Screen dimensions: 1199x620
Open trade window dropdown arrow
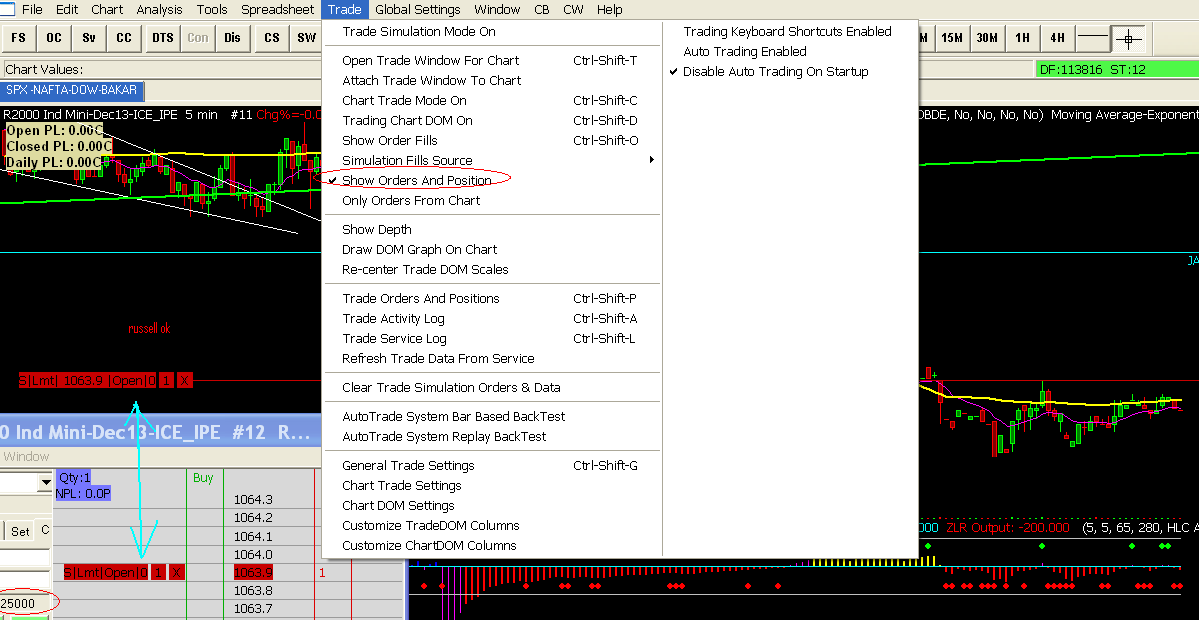click(45, 482)
